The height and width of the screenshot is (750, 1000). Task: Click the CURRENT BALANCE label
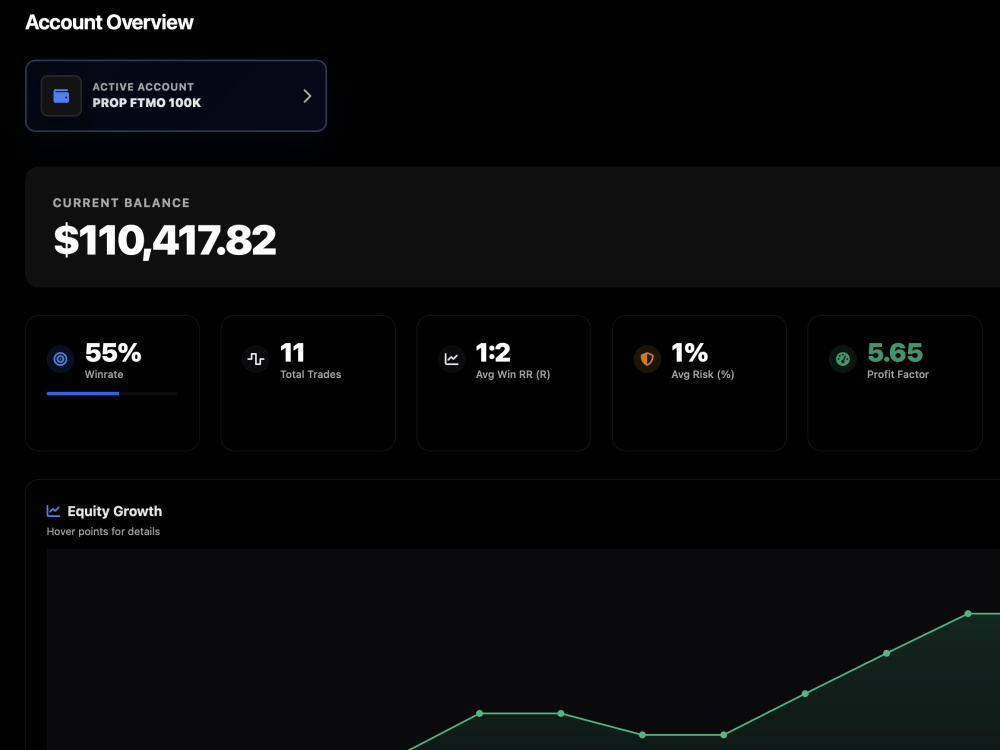pyautogui.click(x=121, y=203)
